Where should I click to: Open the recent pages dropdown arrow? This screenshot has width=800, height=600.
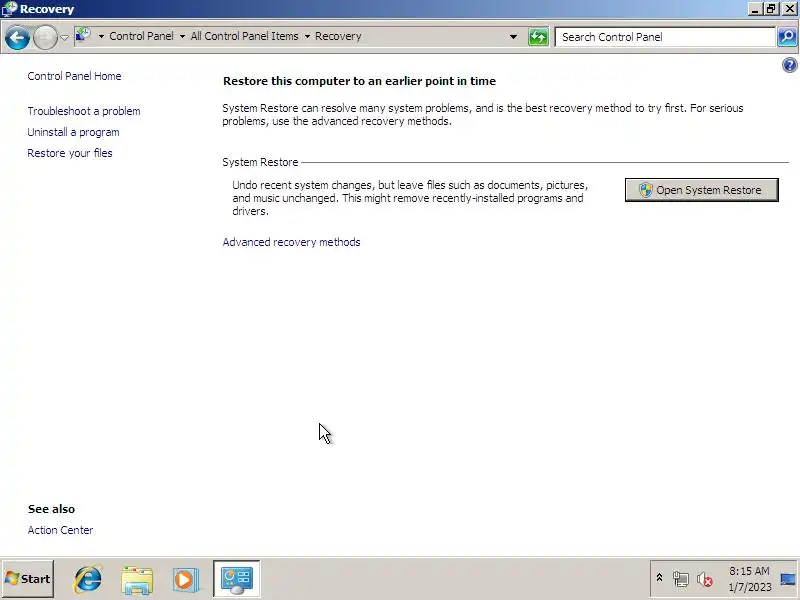64,37
